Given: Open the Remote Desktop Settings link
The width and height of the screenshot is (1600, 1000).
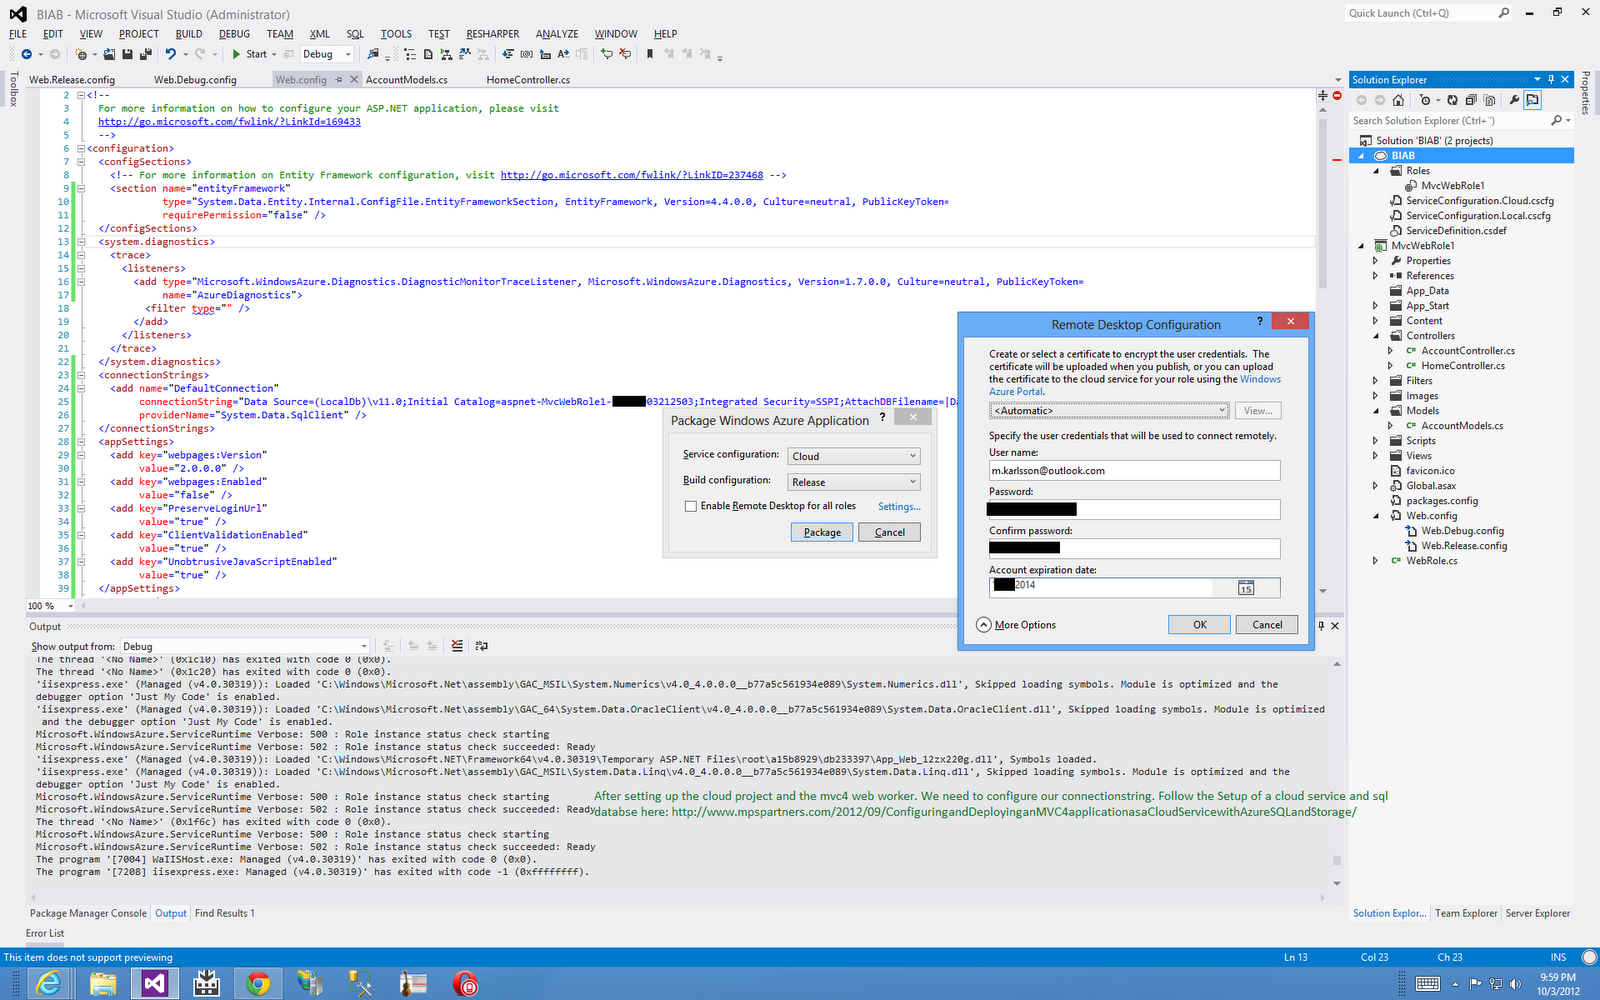Looking at the screenshot, I should point(899,507).
